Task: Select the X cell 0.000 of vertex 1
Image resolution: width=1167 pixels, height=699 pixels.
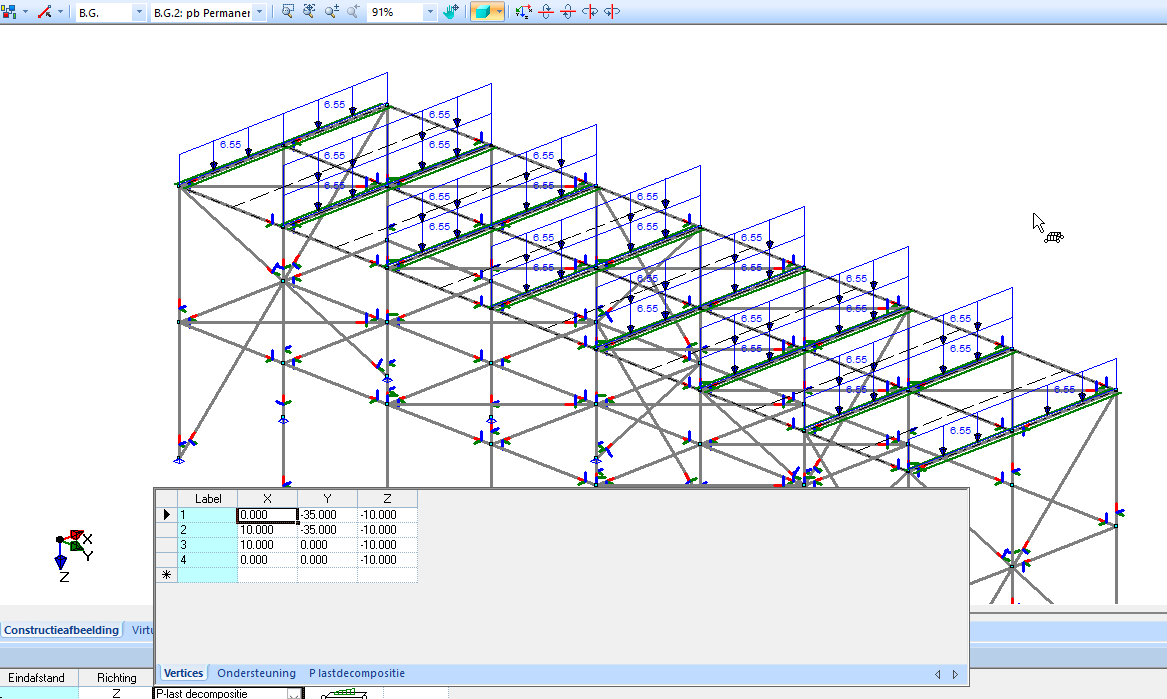Action: tap(267, 514)
